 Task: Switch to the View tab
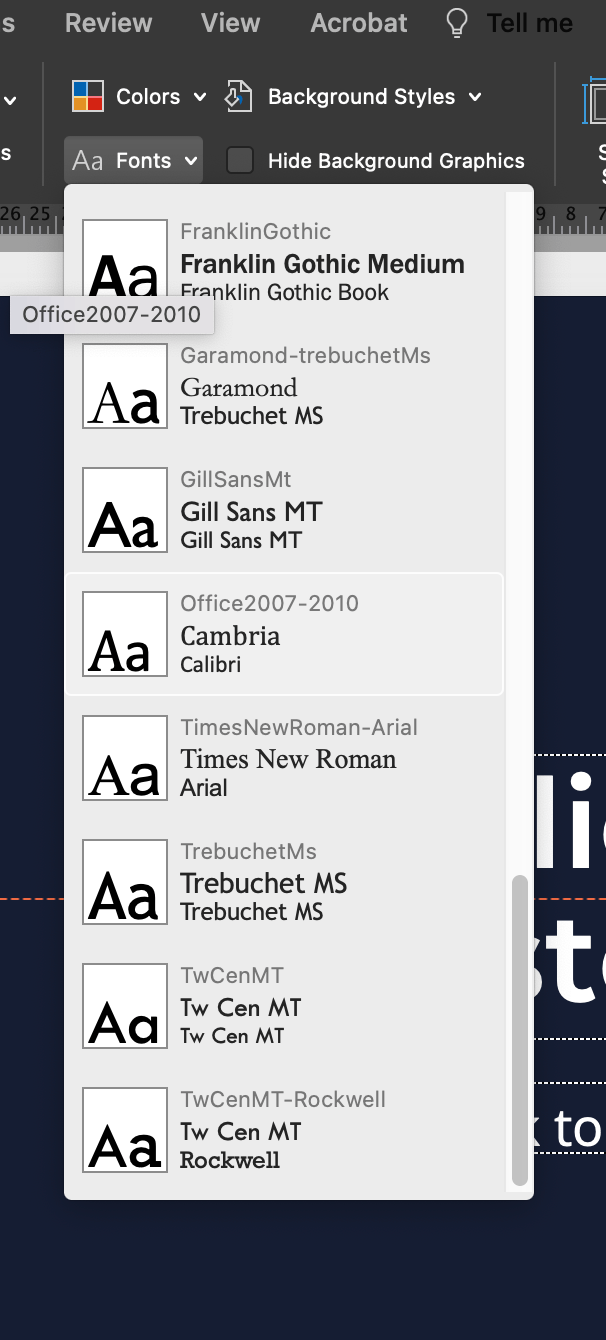[x=231, y=23]
